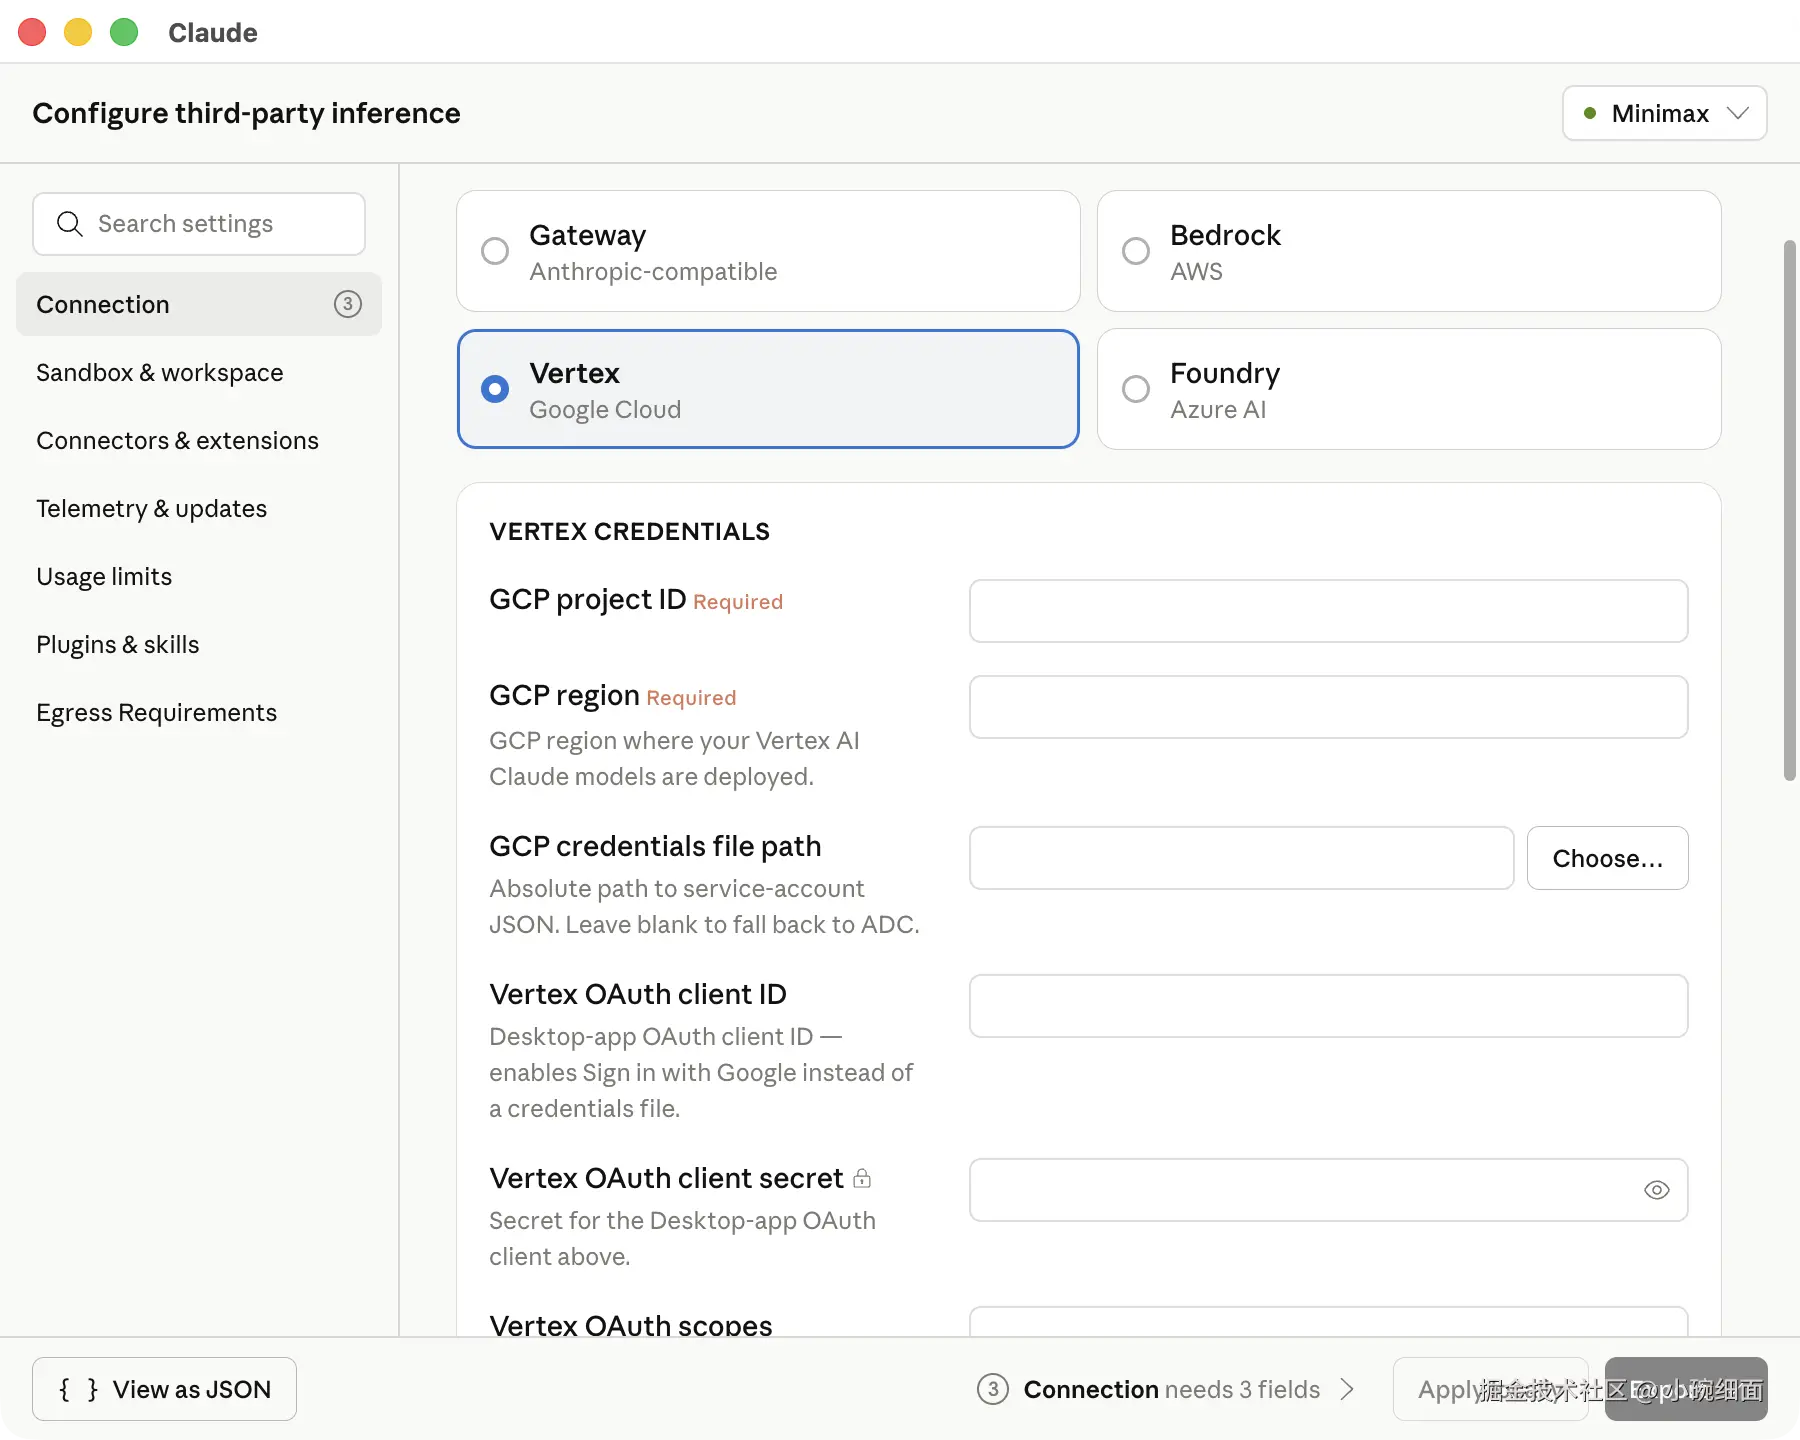This screenshot has height=1440, width=1800.
Task: Go to Telemetry & updates section
Action: (x=152, y=509)
